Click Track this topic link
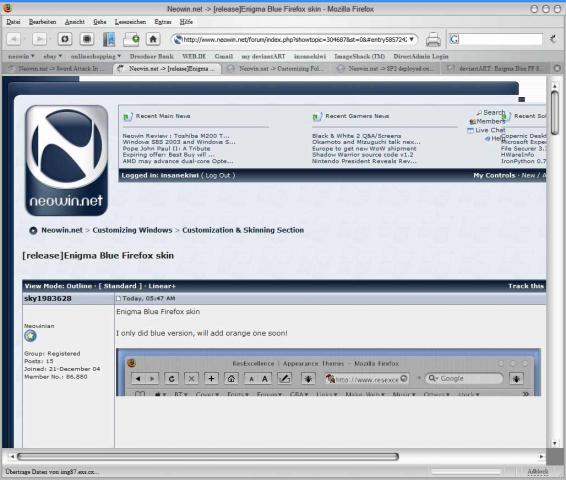Viewport: 566px width, 480px height. tap(526, 286)
